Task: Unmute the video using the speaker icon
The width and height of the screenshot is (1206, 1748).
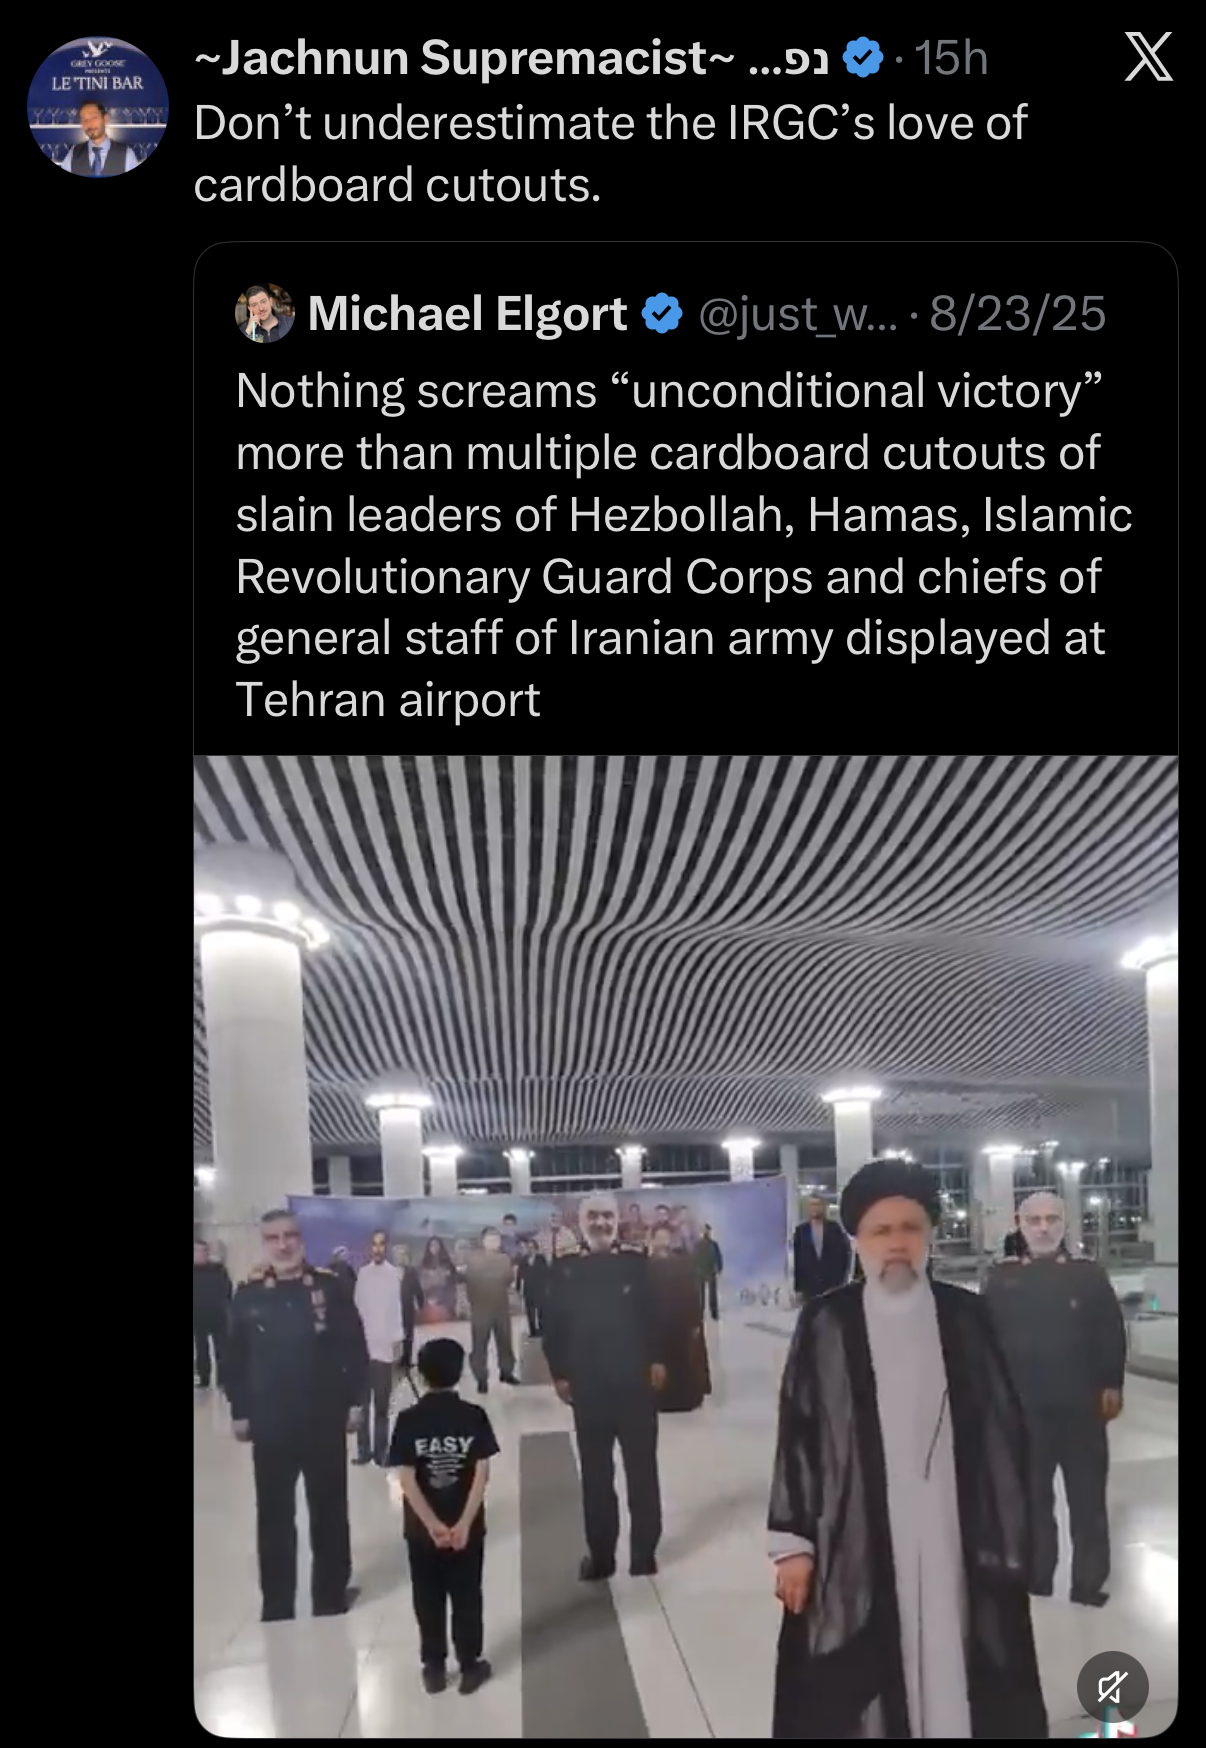Action: click(1113, 1687)
